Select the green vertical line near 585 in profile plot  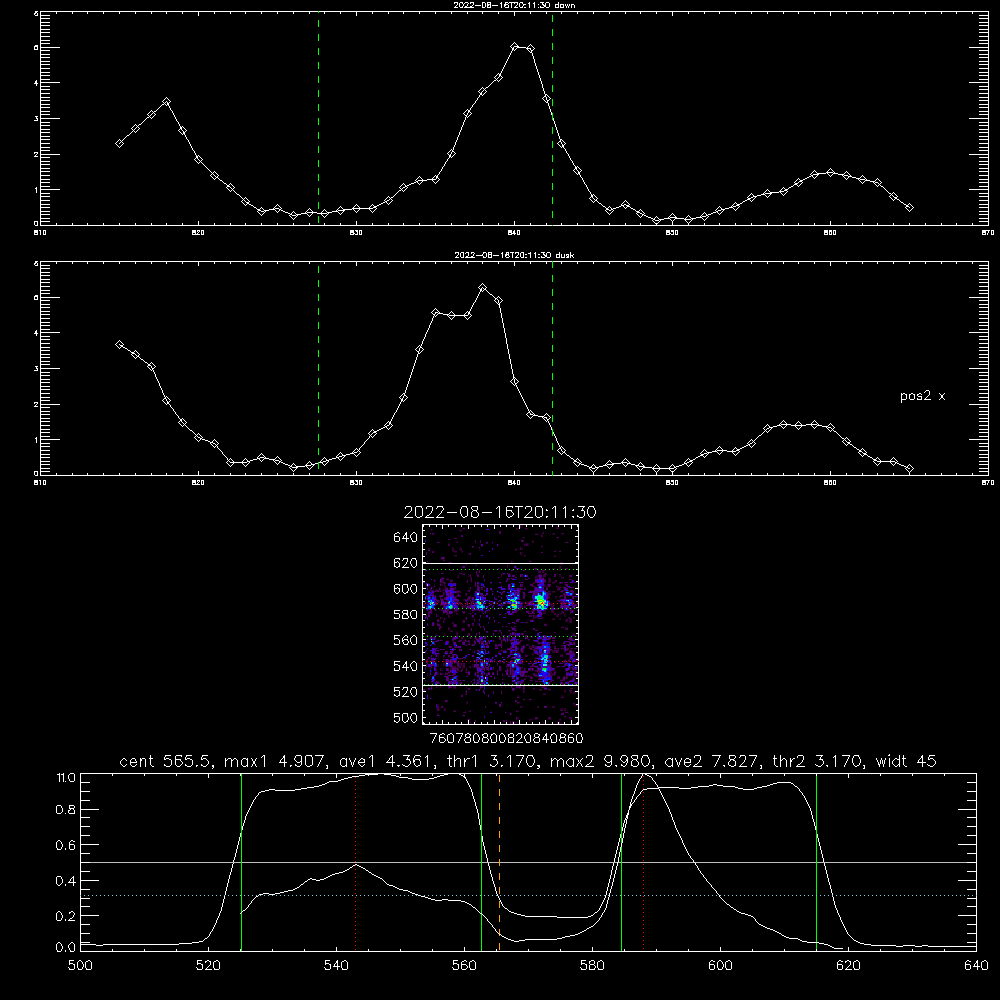coord(621,862)
